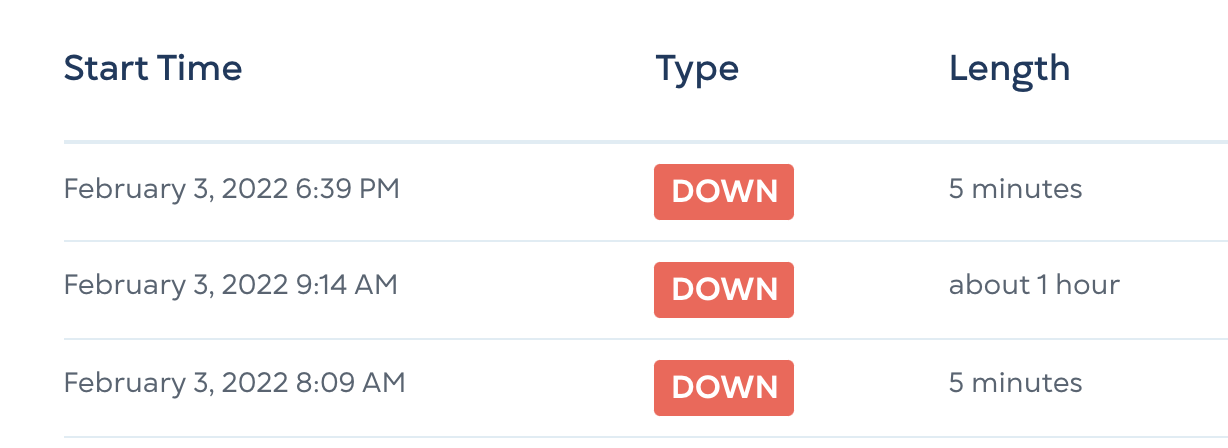Click the DOWN badge for the 9:14 AM incident
The image size is (1228, 448).
724,289
